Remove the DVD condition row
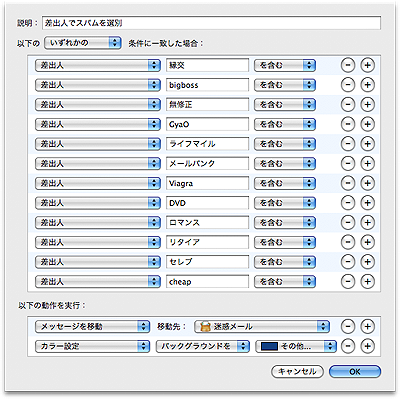Screen dimensions: 400x399 coord(348,203)
